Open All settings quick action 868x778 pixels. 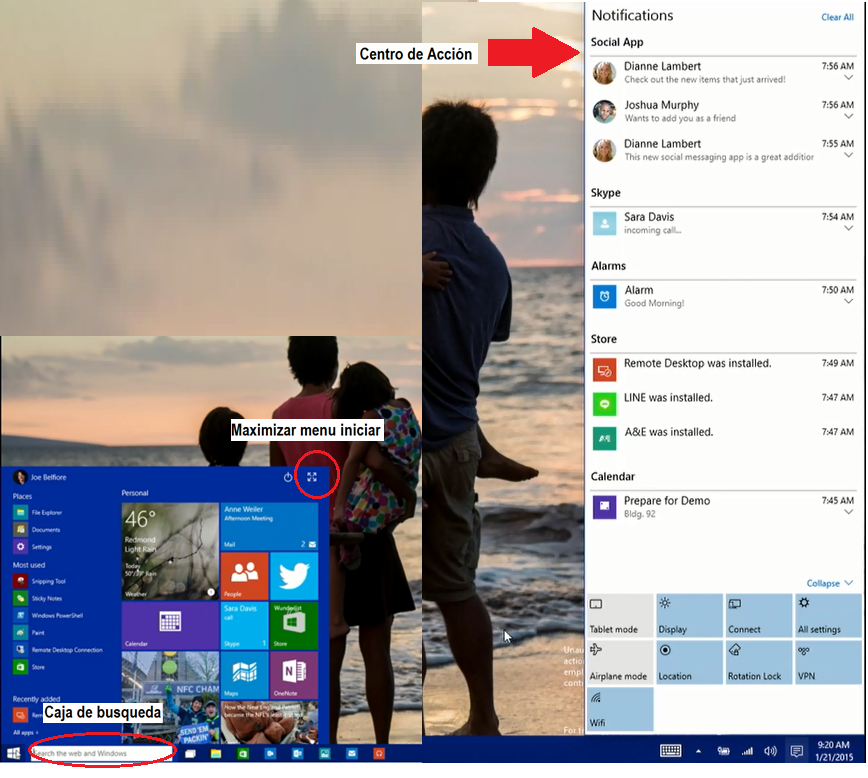pos(828,615)
